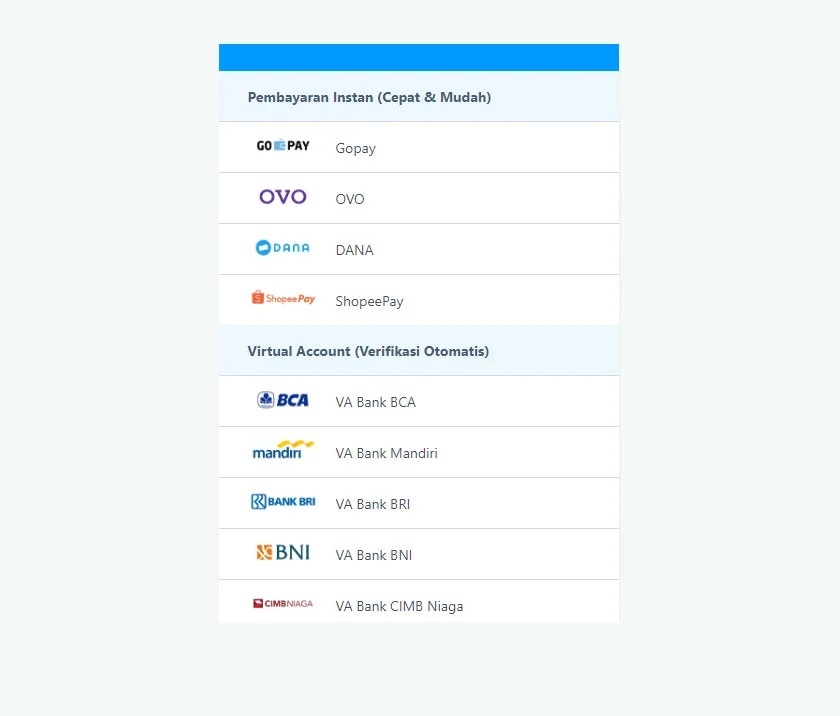This screenshot has height=716, width=840.
Task: Click the CIMB Niaga logo
Action: 283,604
